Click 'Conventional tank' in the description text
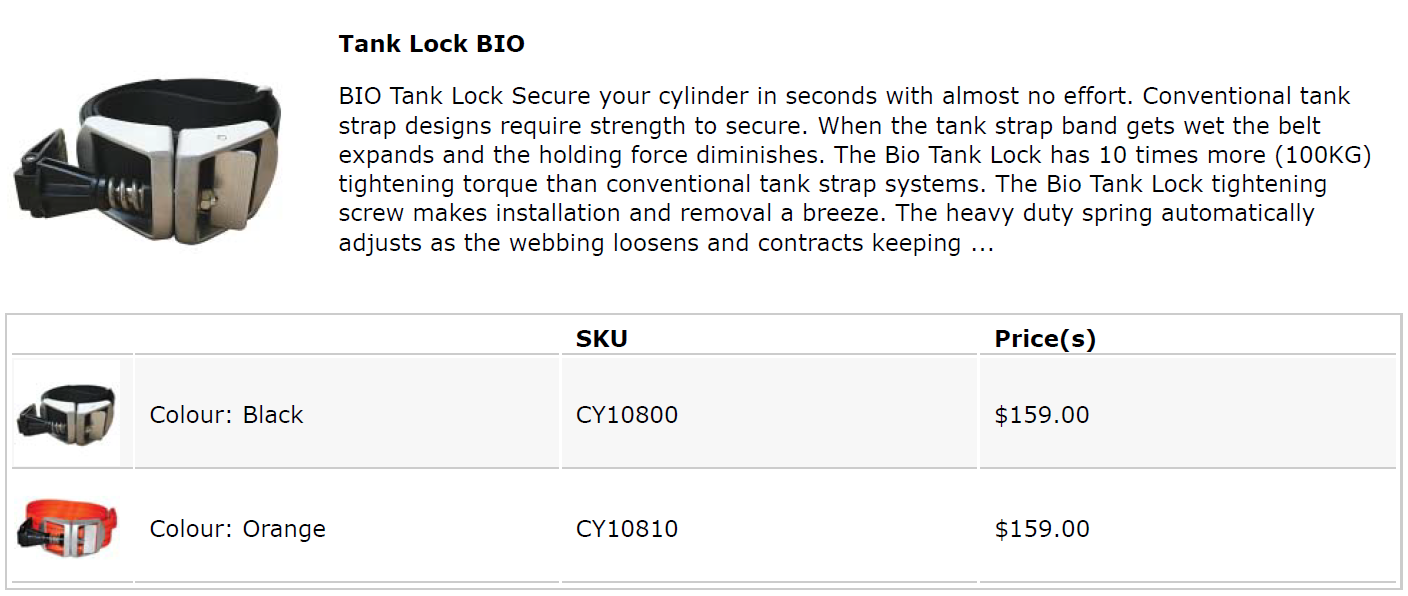Screen dimensions: 1408x596 1246,97
